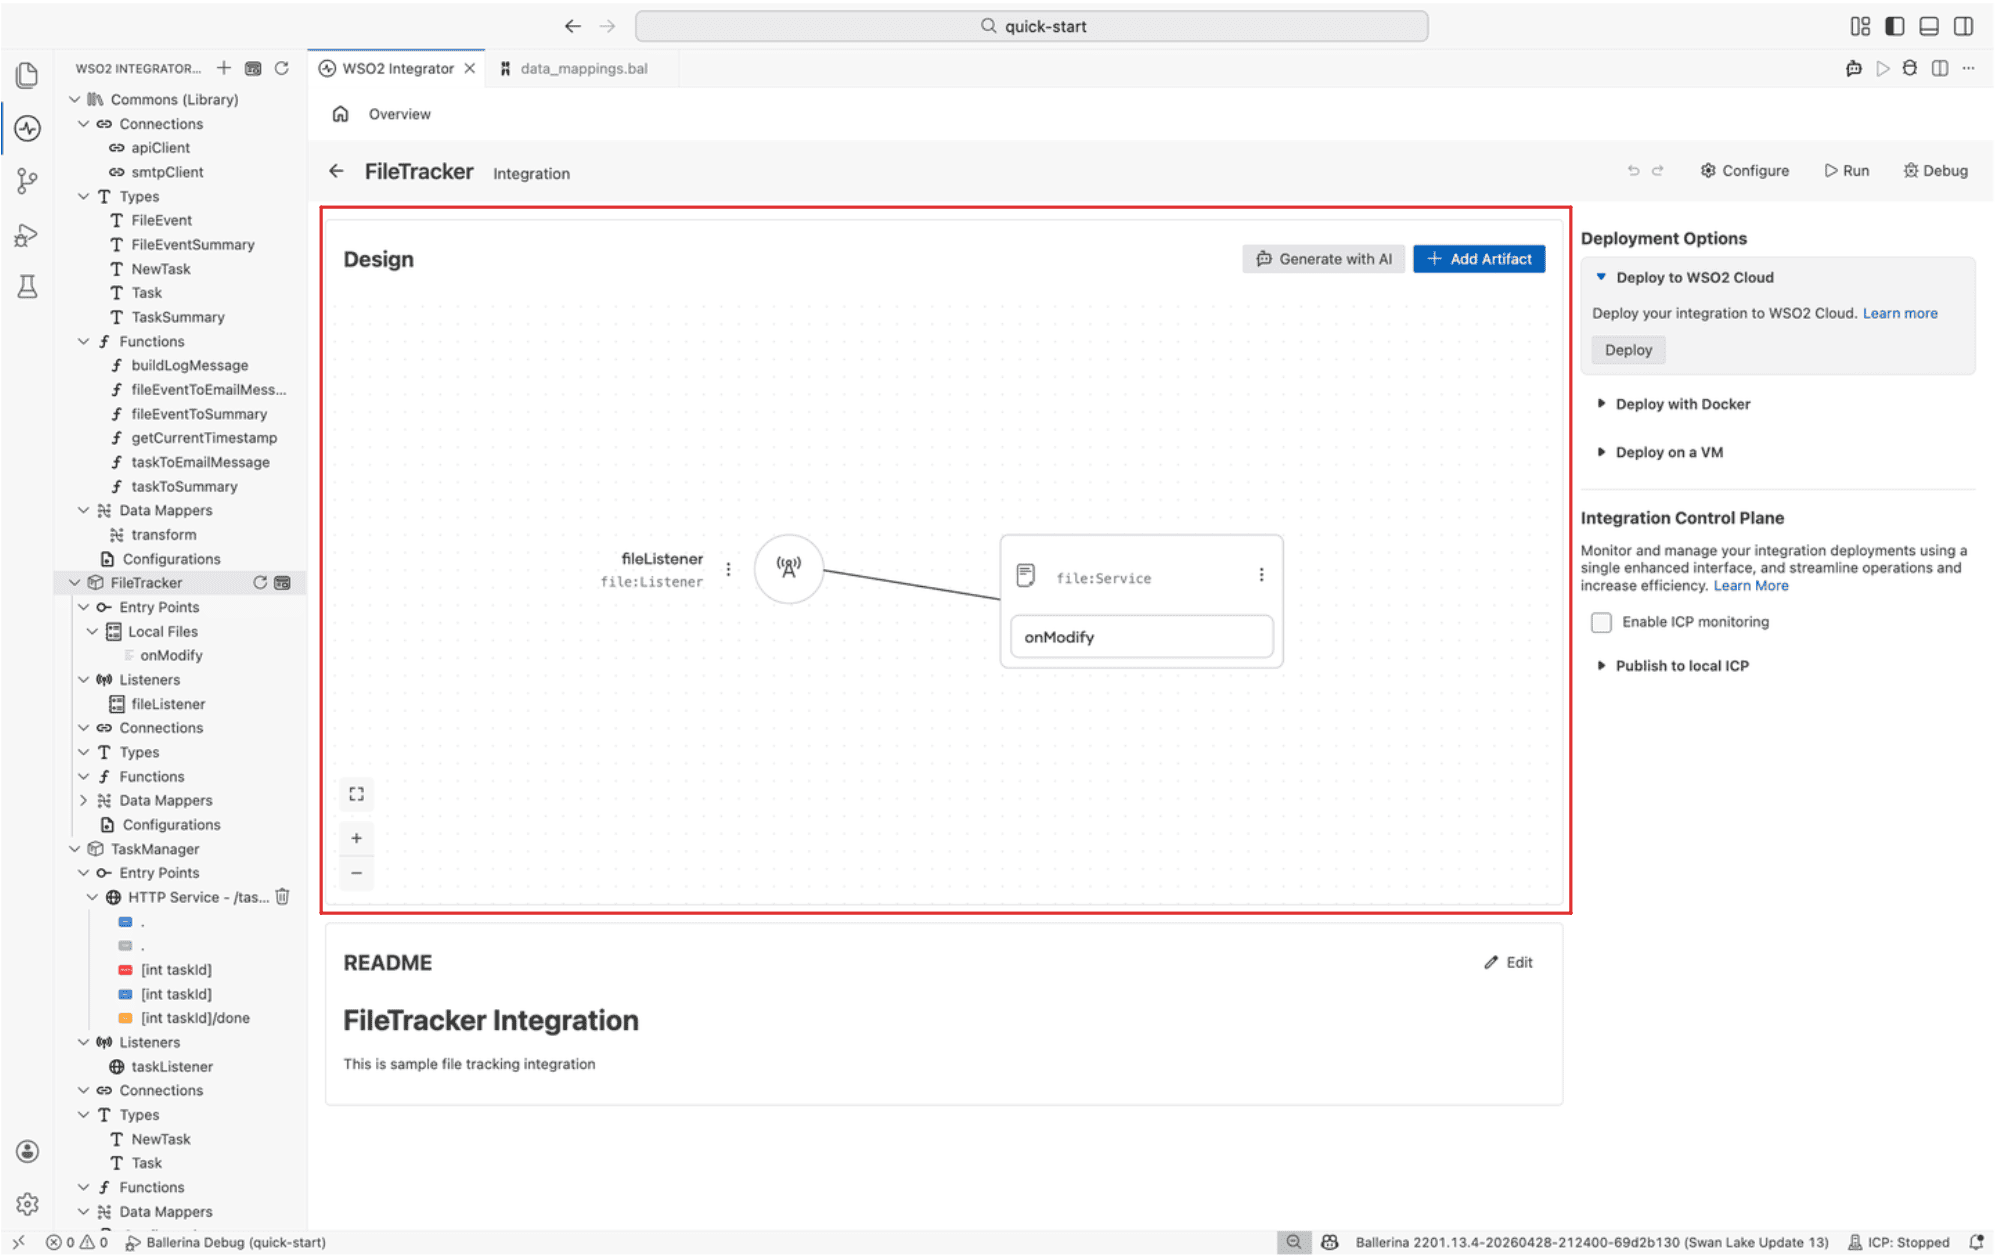Open the fileListener node options menu
The height and width of the screenshot is (1260, 1996).
click(728, 569)
